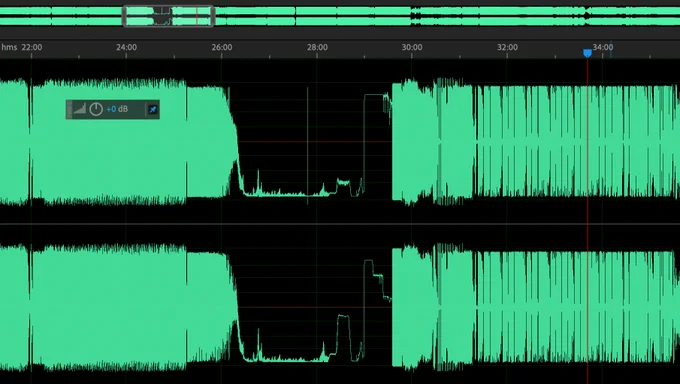Click the hms time format label
The height and width of the screenshot is (384, 680).
9,47
